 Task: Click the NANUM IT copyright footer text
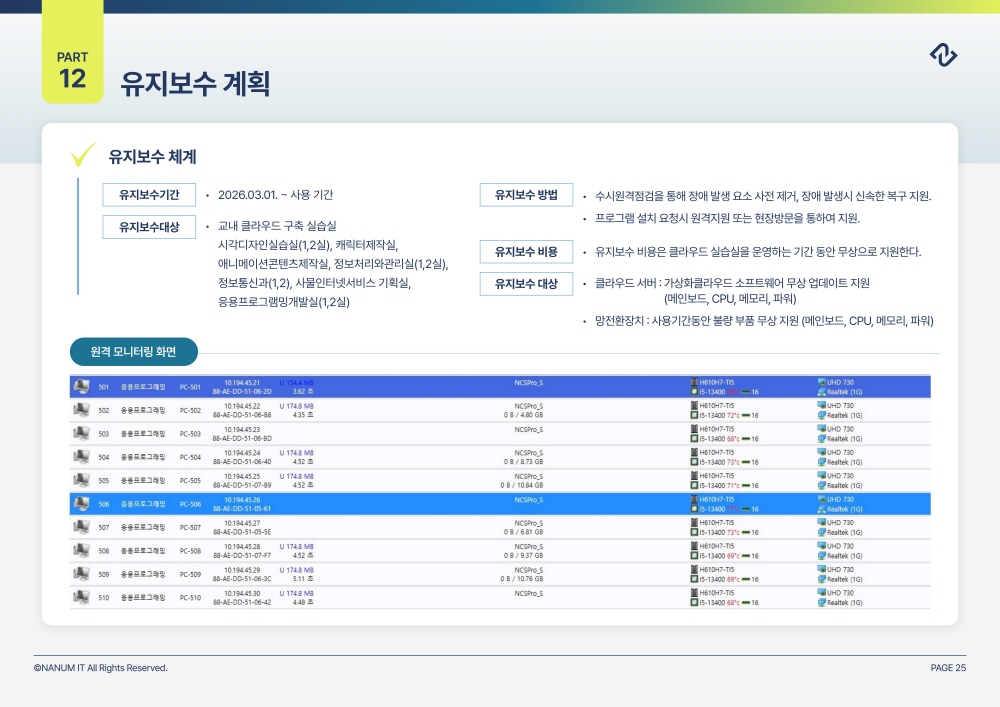[x=100, y=668]
